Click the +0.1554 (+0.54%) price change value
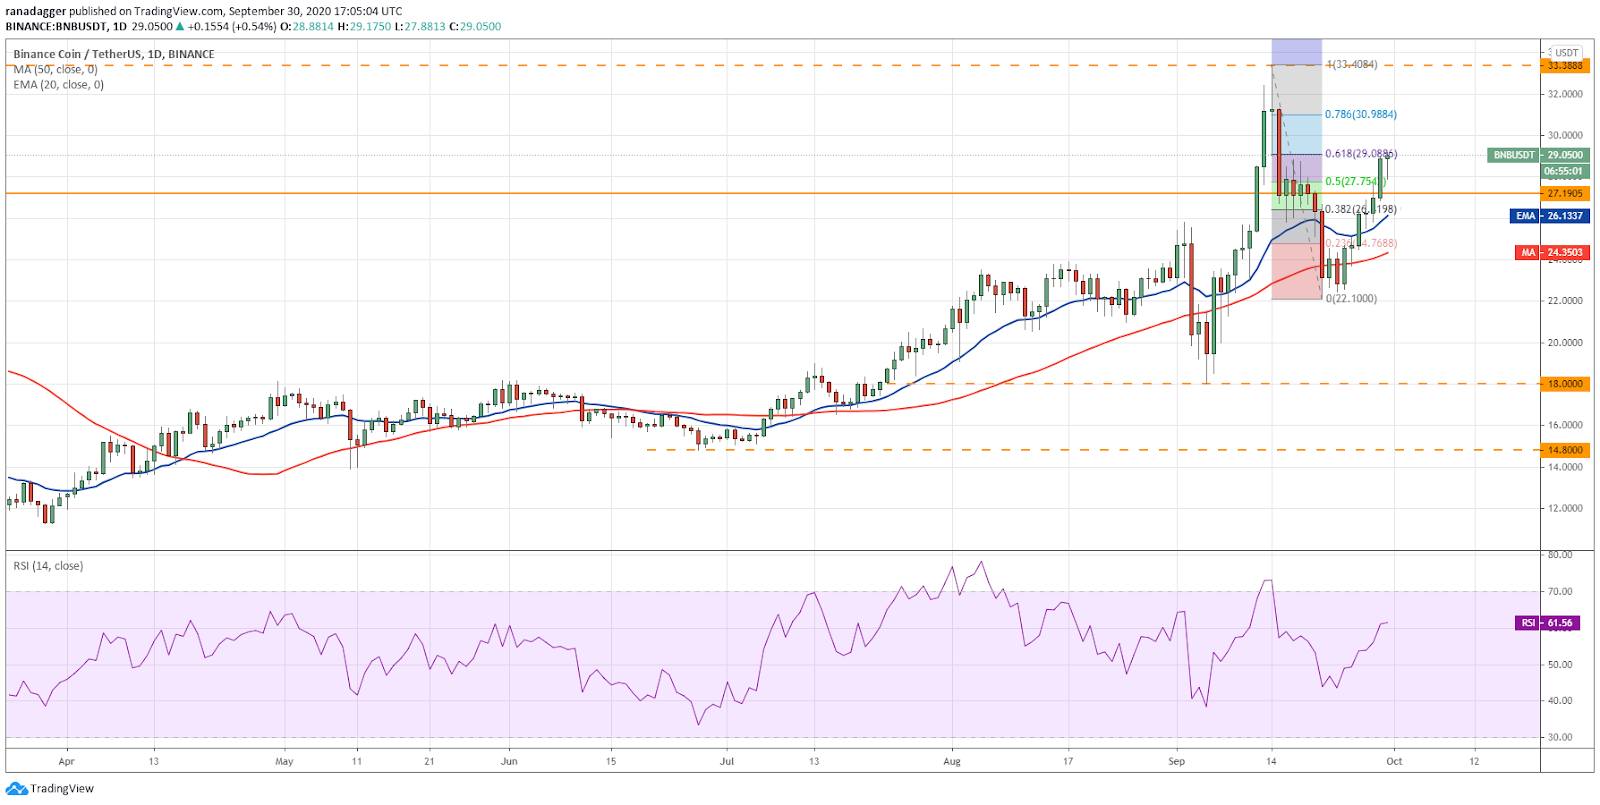The image size is (1600, 805). click(231, 26)
